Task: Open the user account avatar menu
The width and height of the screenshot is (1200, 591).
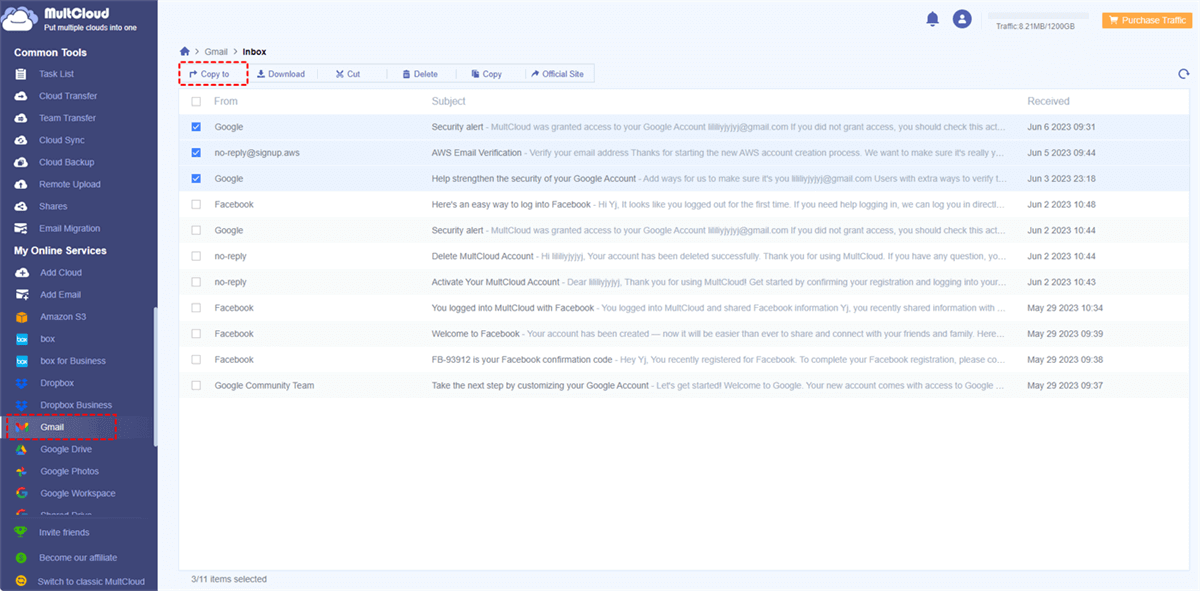Action: (962, 19)
